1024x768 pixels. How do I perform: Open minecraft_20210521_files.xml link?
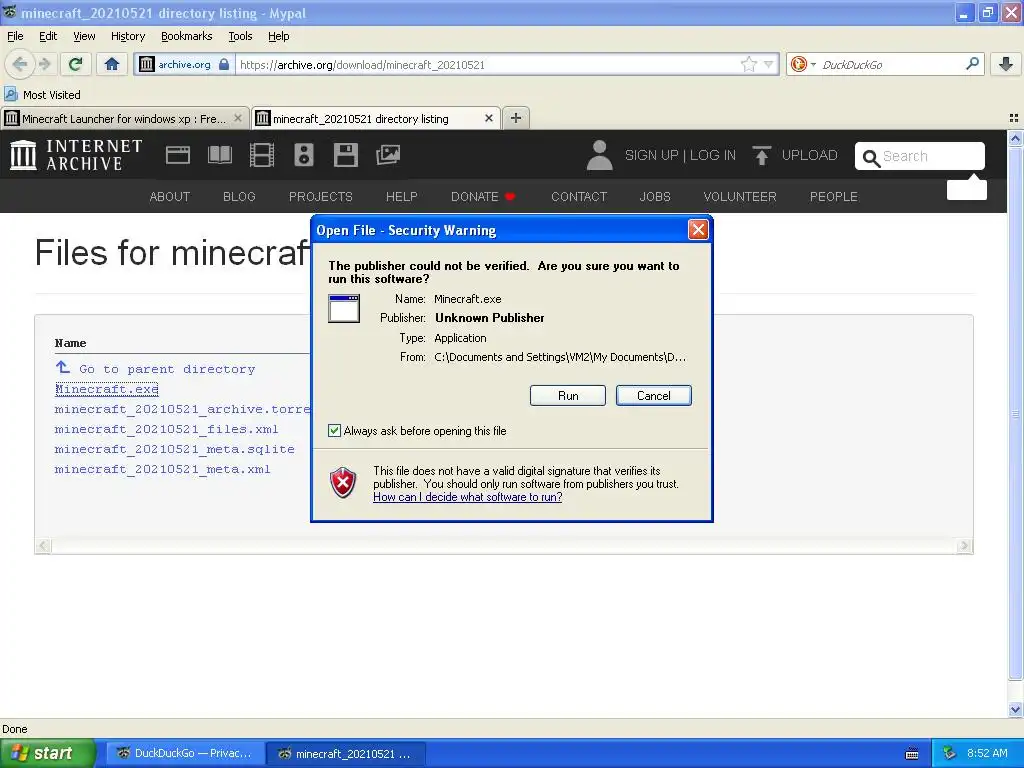pyautogui.click(x=167, y=429)
